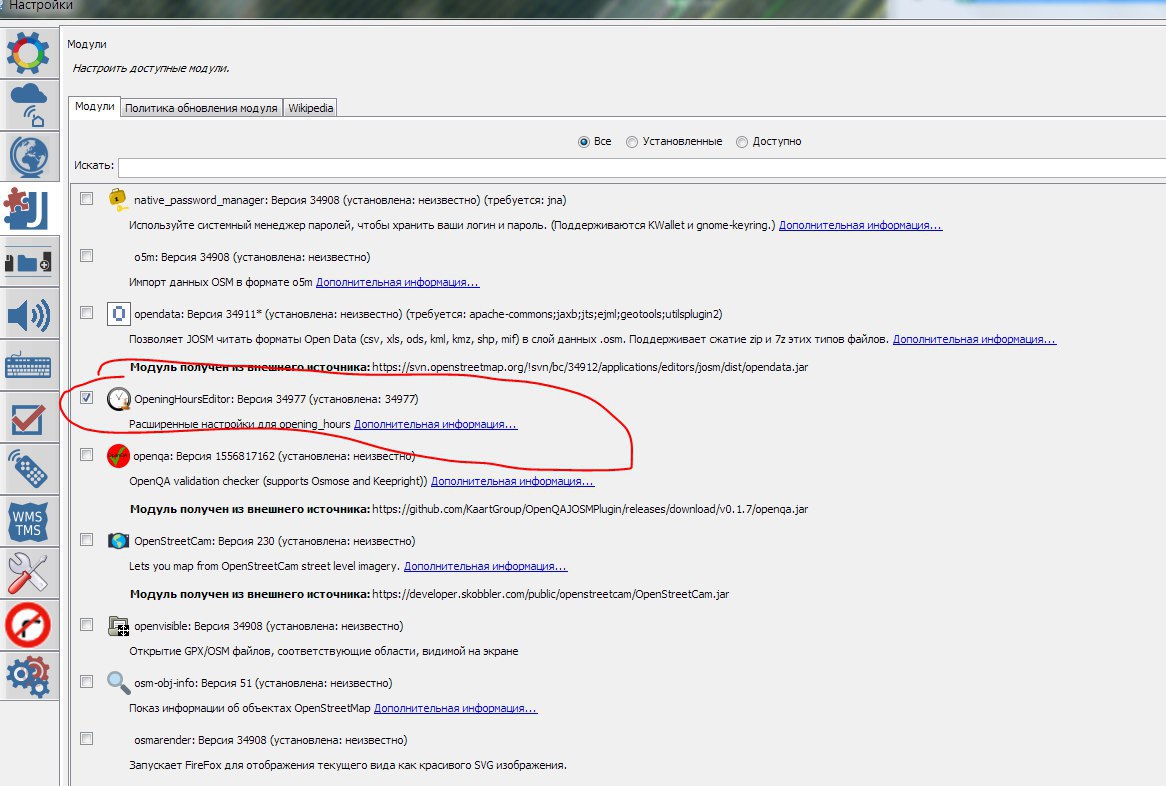Enable the OpenStreetCam plugin checkbox
The image size is (1166, 786).
point(87,540)
